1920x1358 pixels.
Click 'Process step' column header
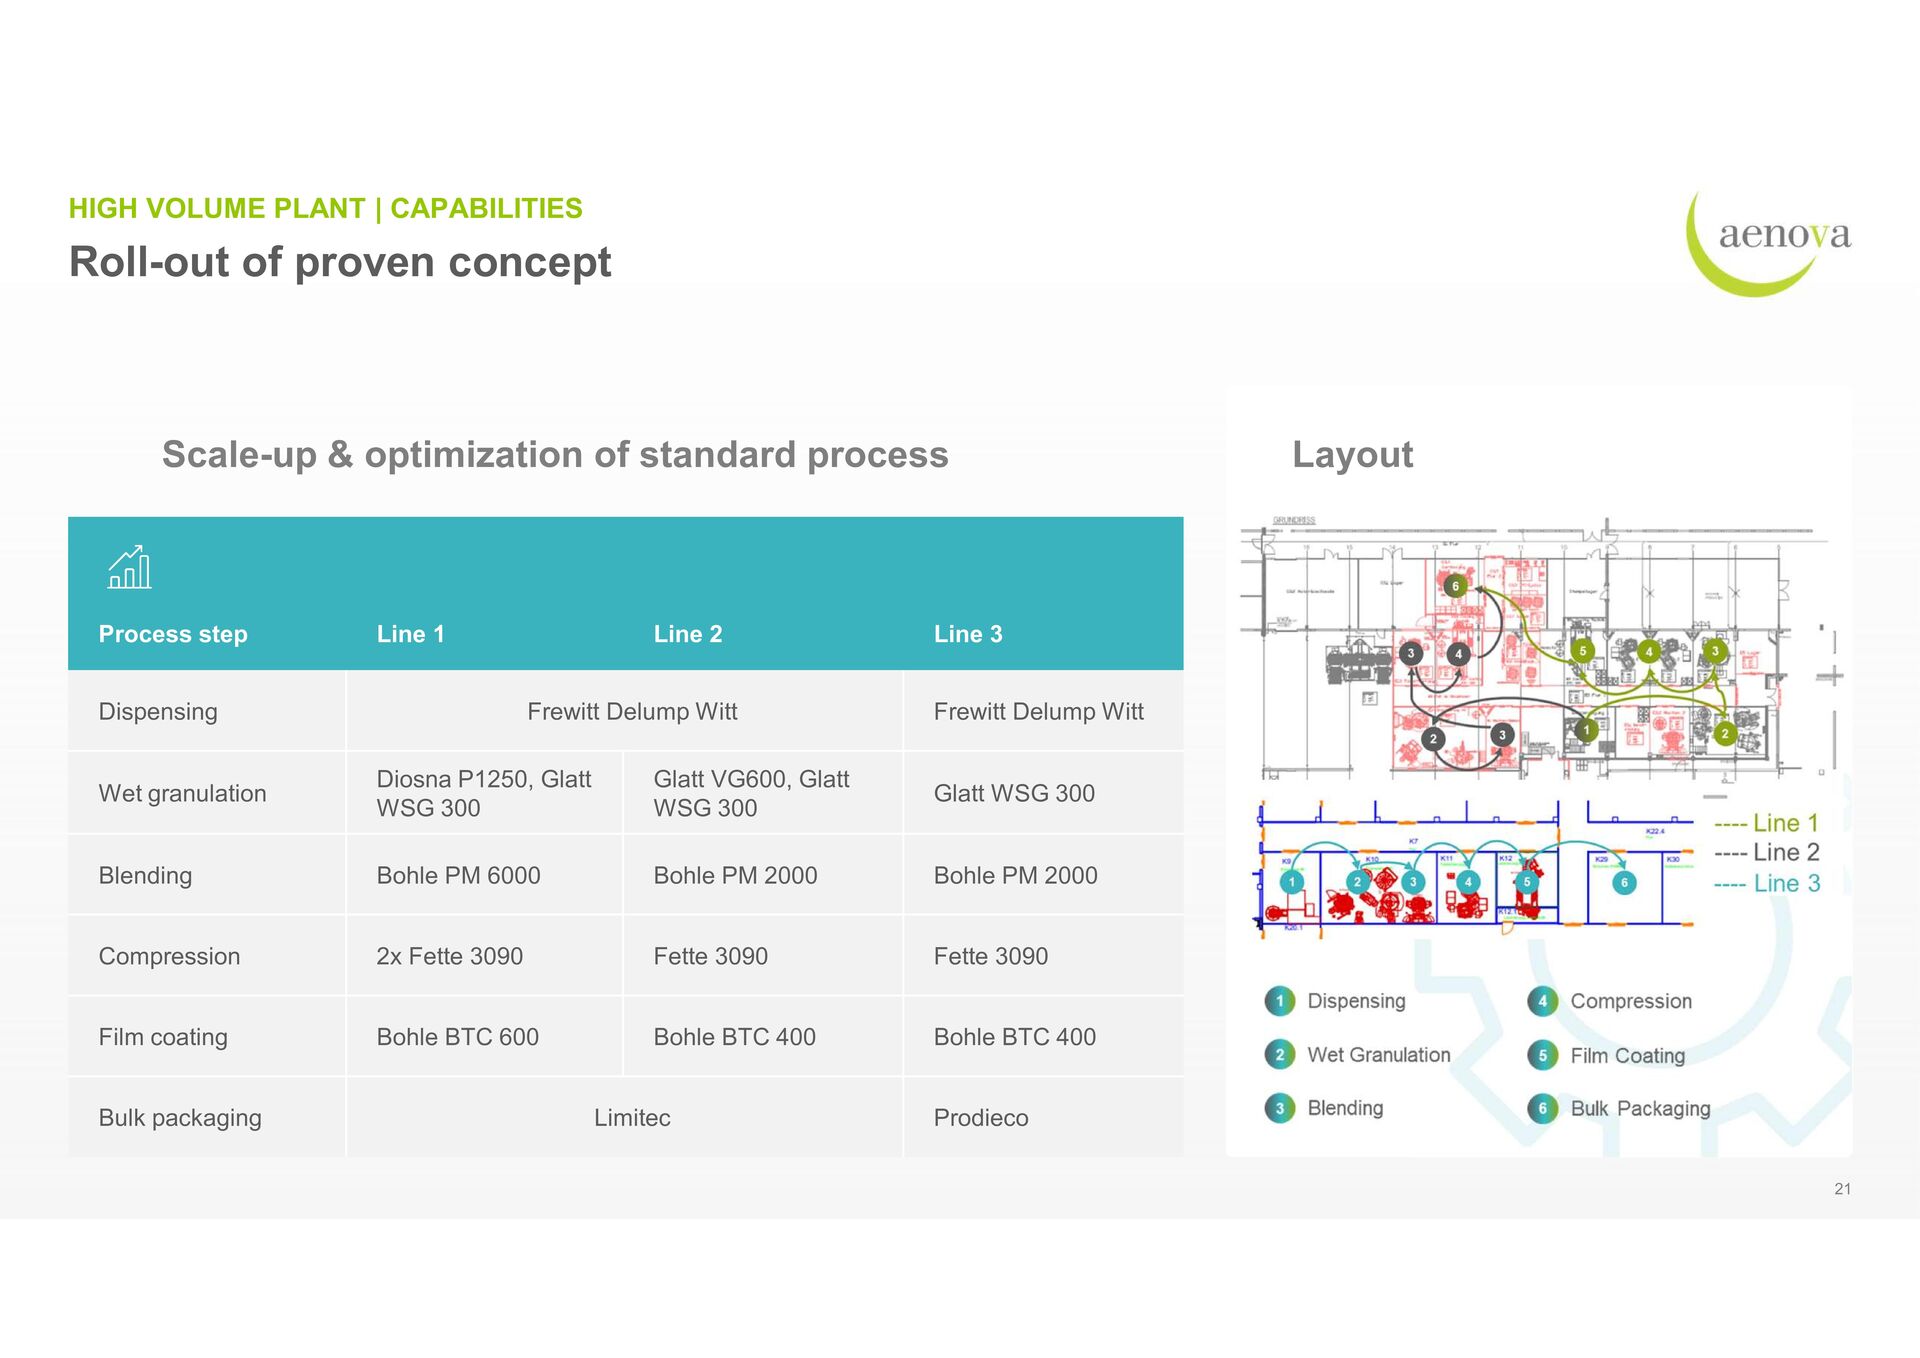click(173, 634)
